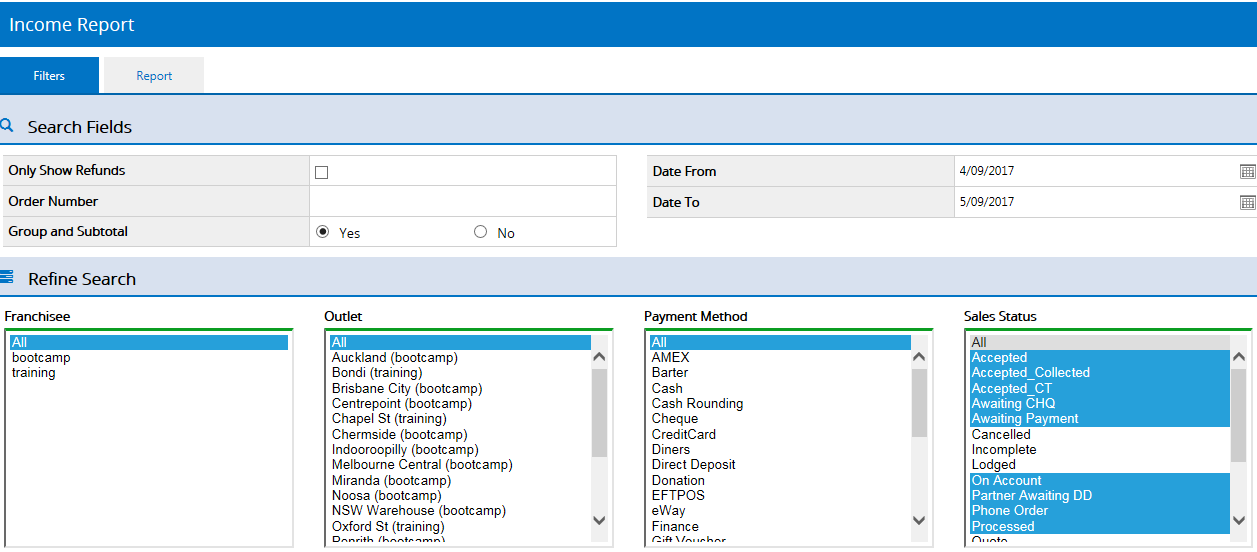The width and height of the screenshot is (1257, 552).
Task: Click the Order Number input field
Action: 463,201
